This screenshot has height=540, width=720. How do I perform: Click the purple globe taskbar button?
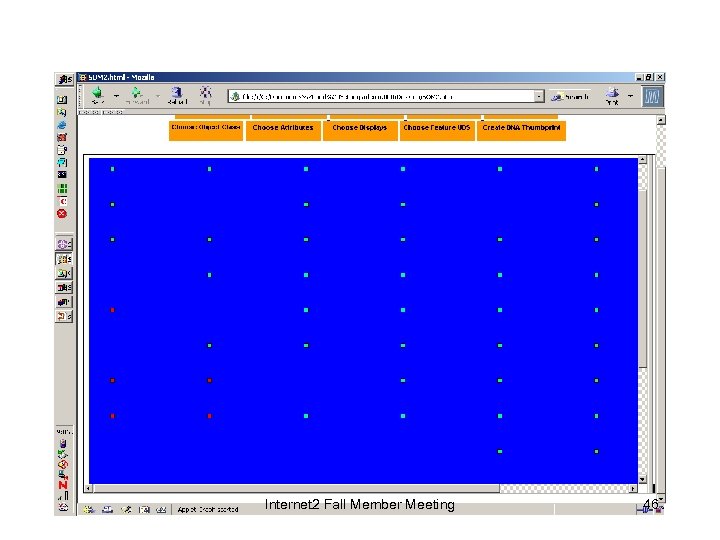[64, 244]
